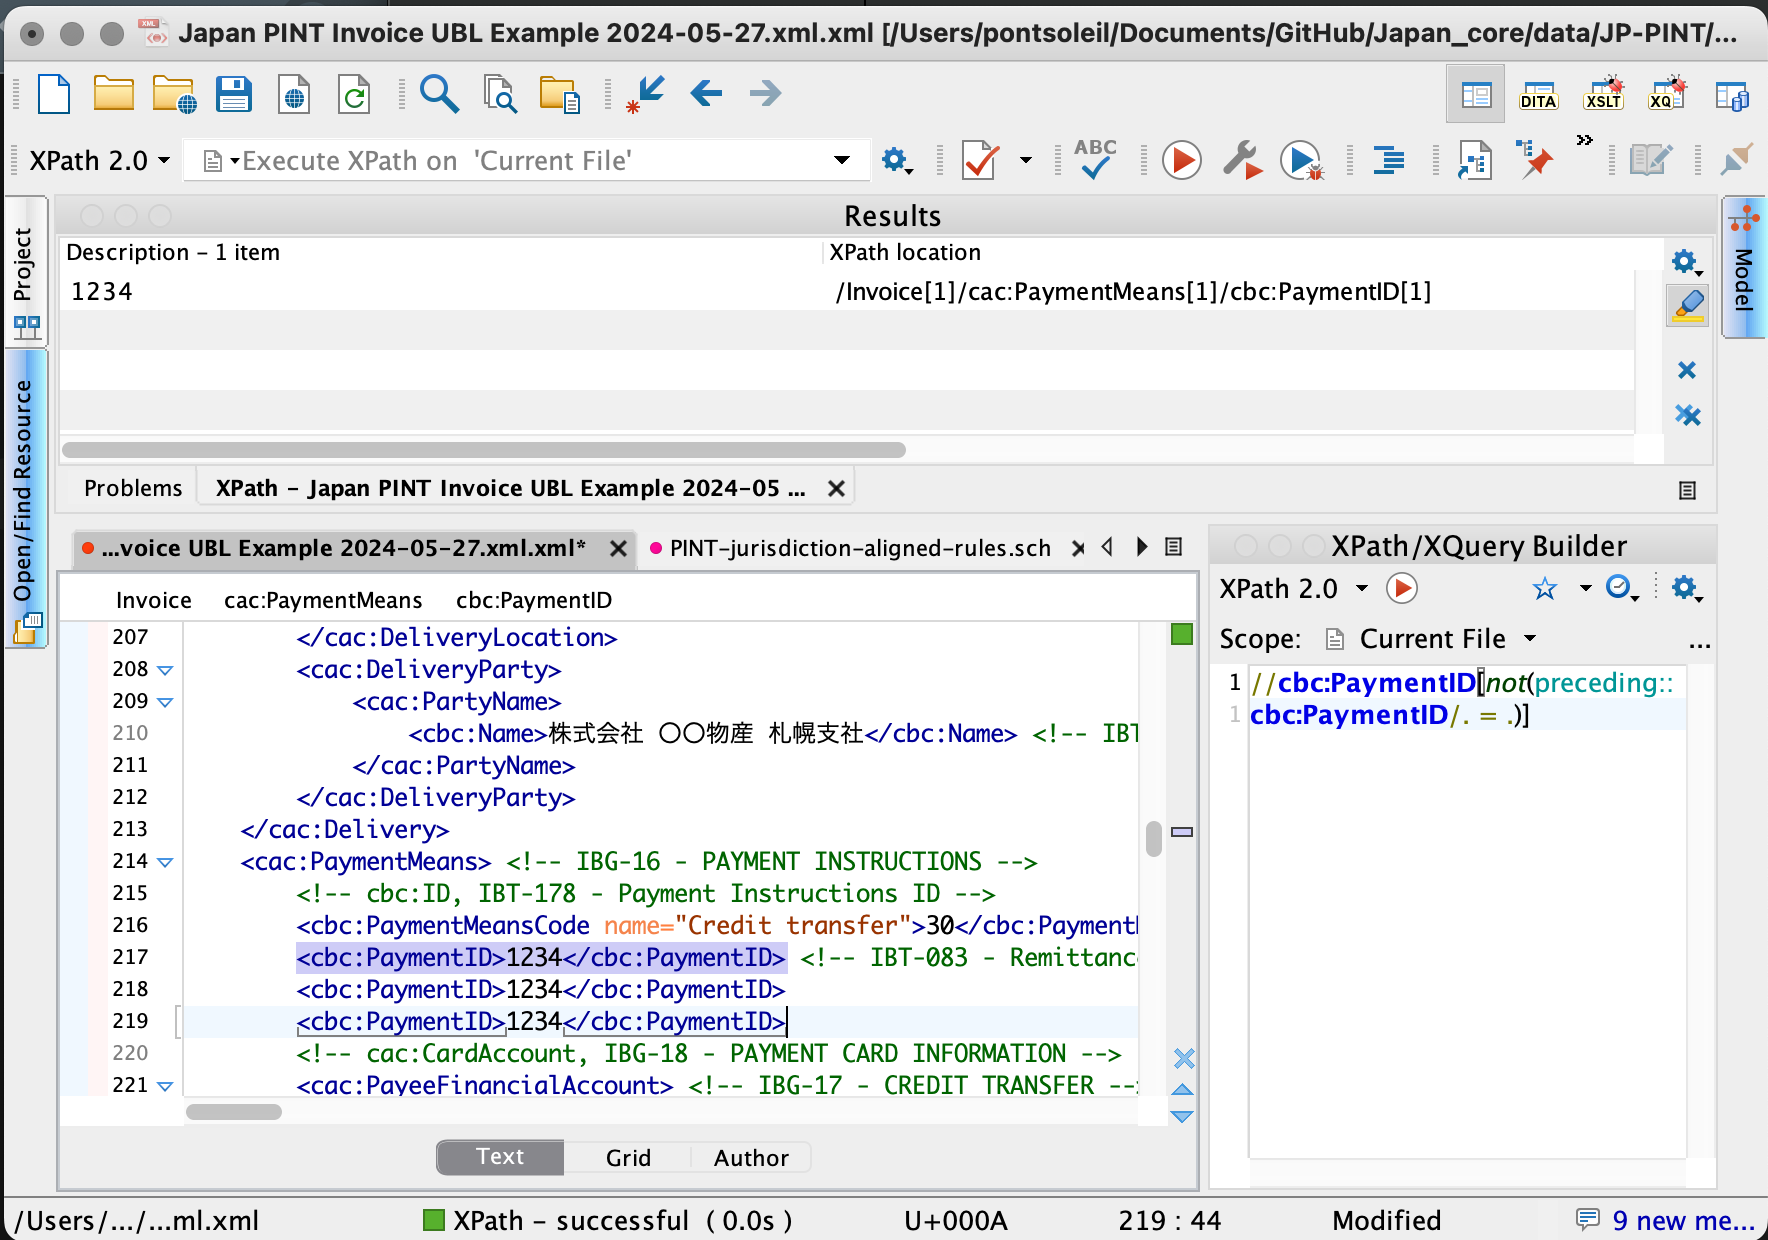Toggle the results highlight marker icon
Screen dimensions: 1768x1240
(x=1687, y=305)
